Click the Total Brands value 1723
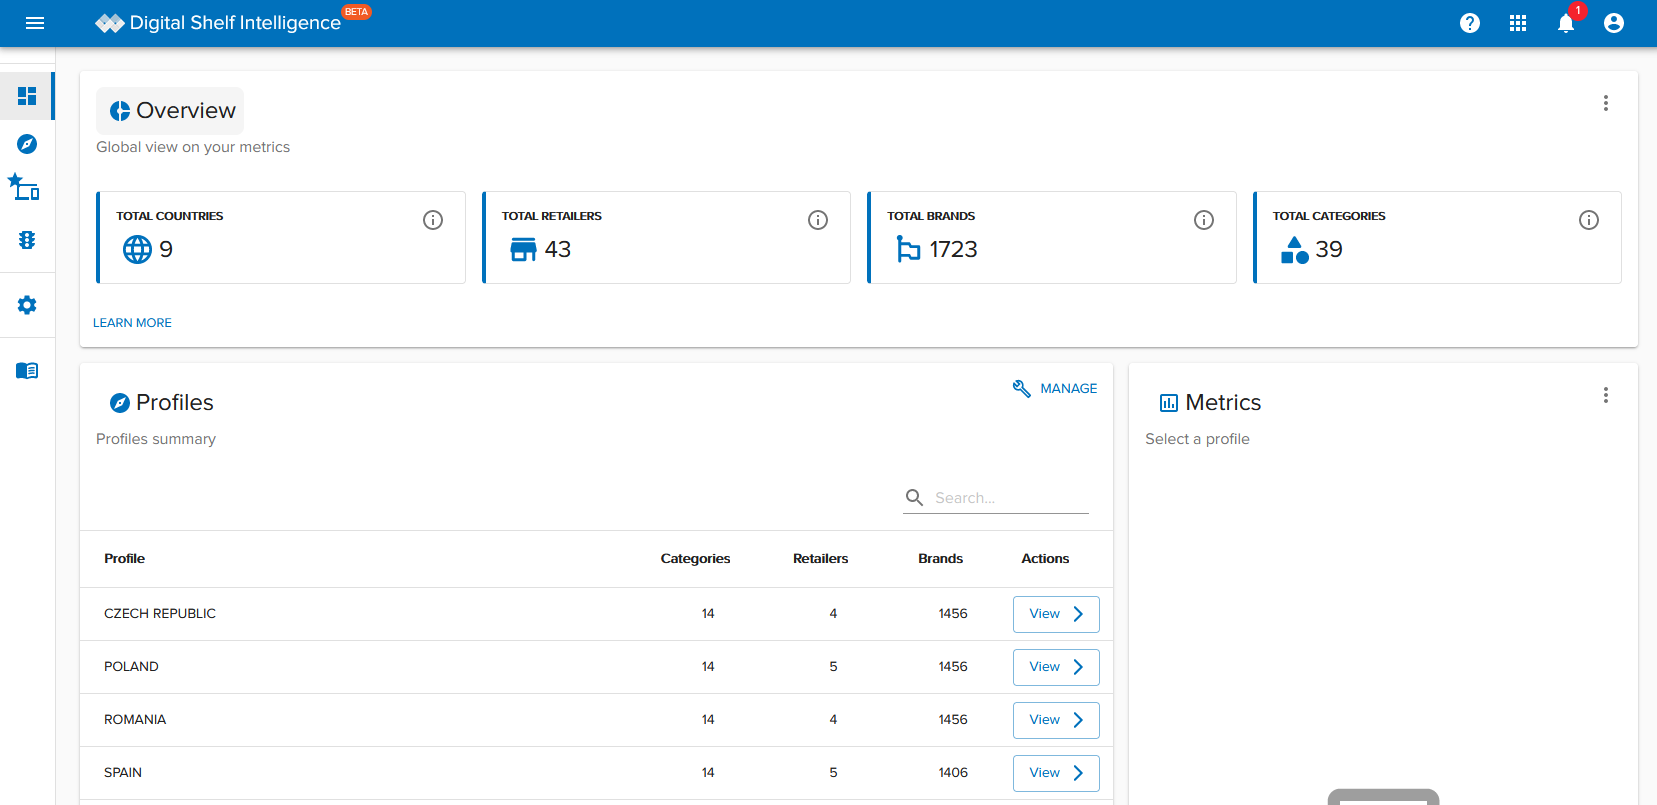The image size is (1657, 805). [953, 249]
